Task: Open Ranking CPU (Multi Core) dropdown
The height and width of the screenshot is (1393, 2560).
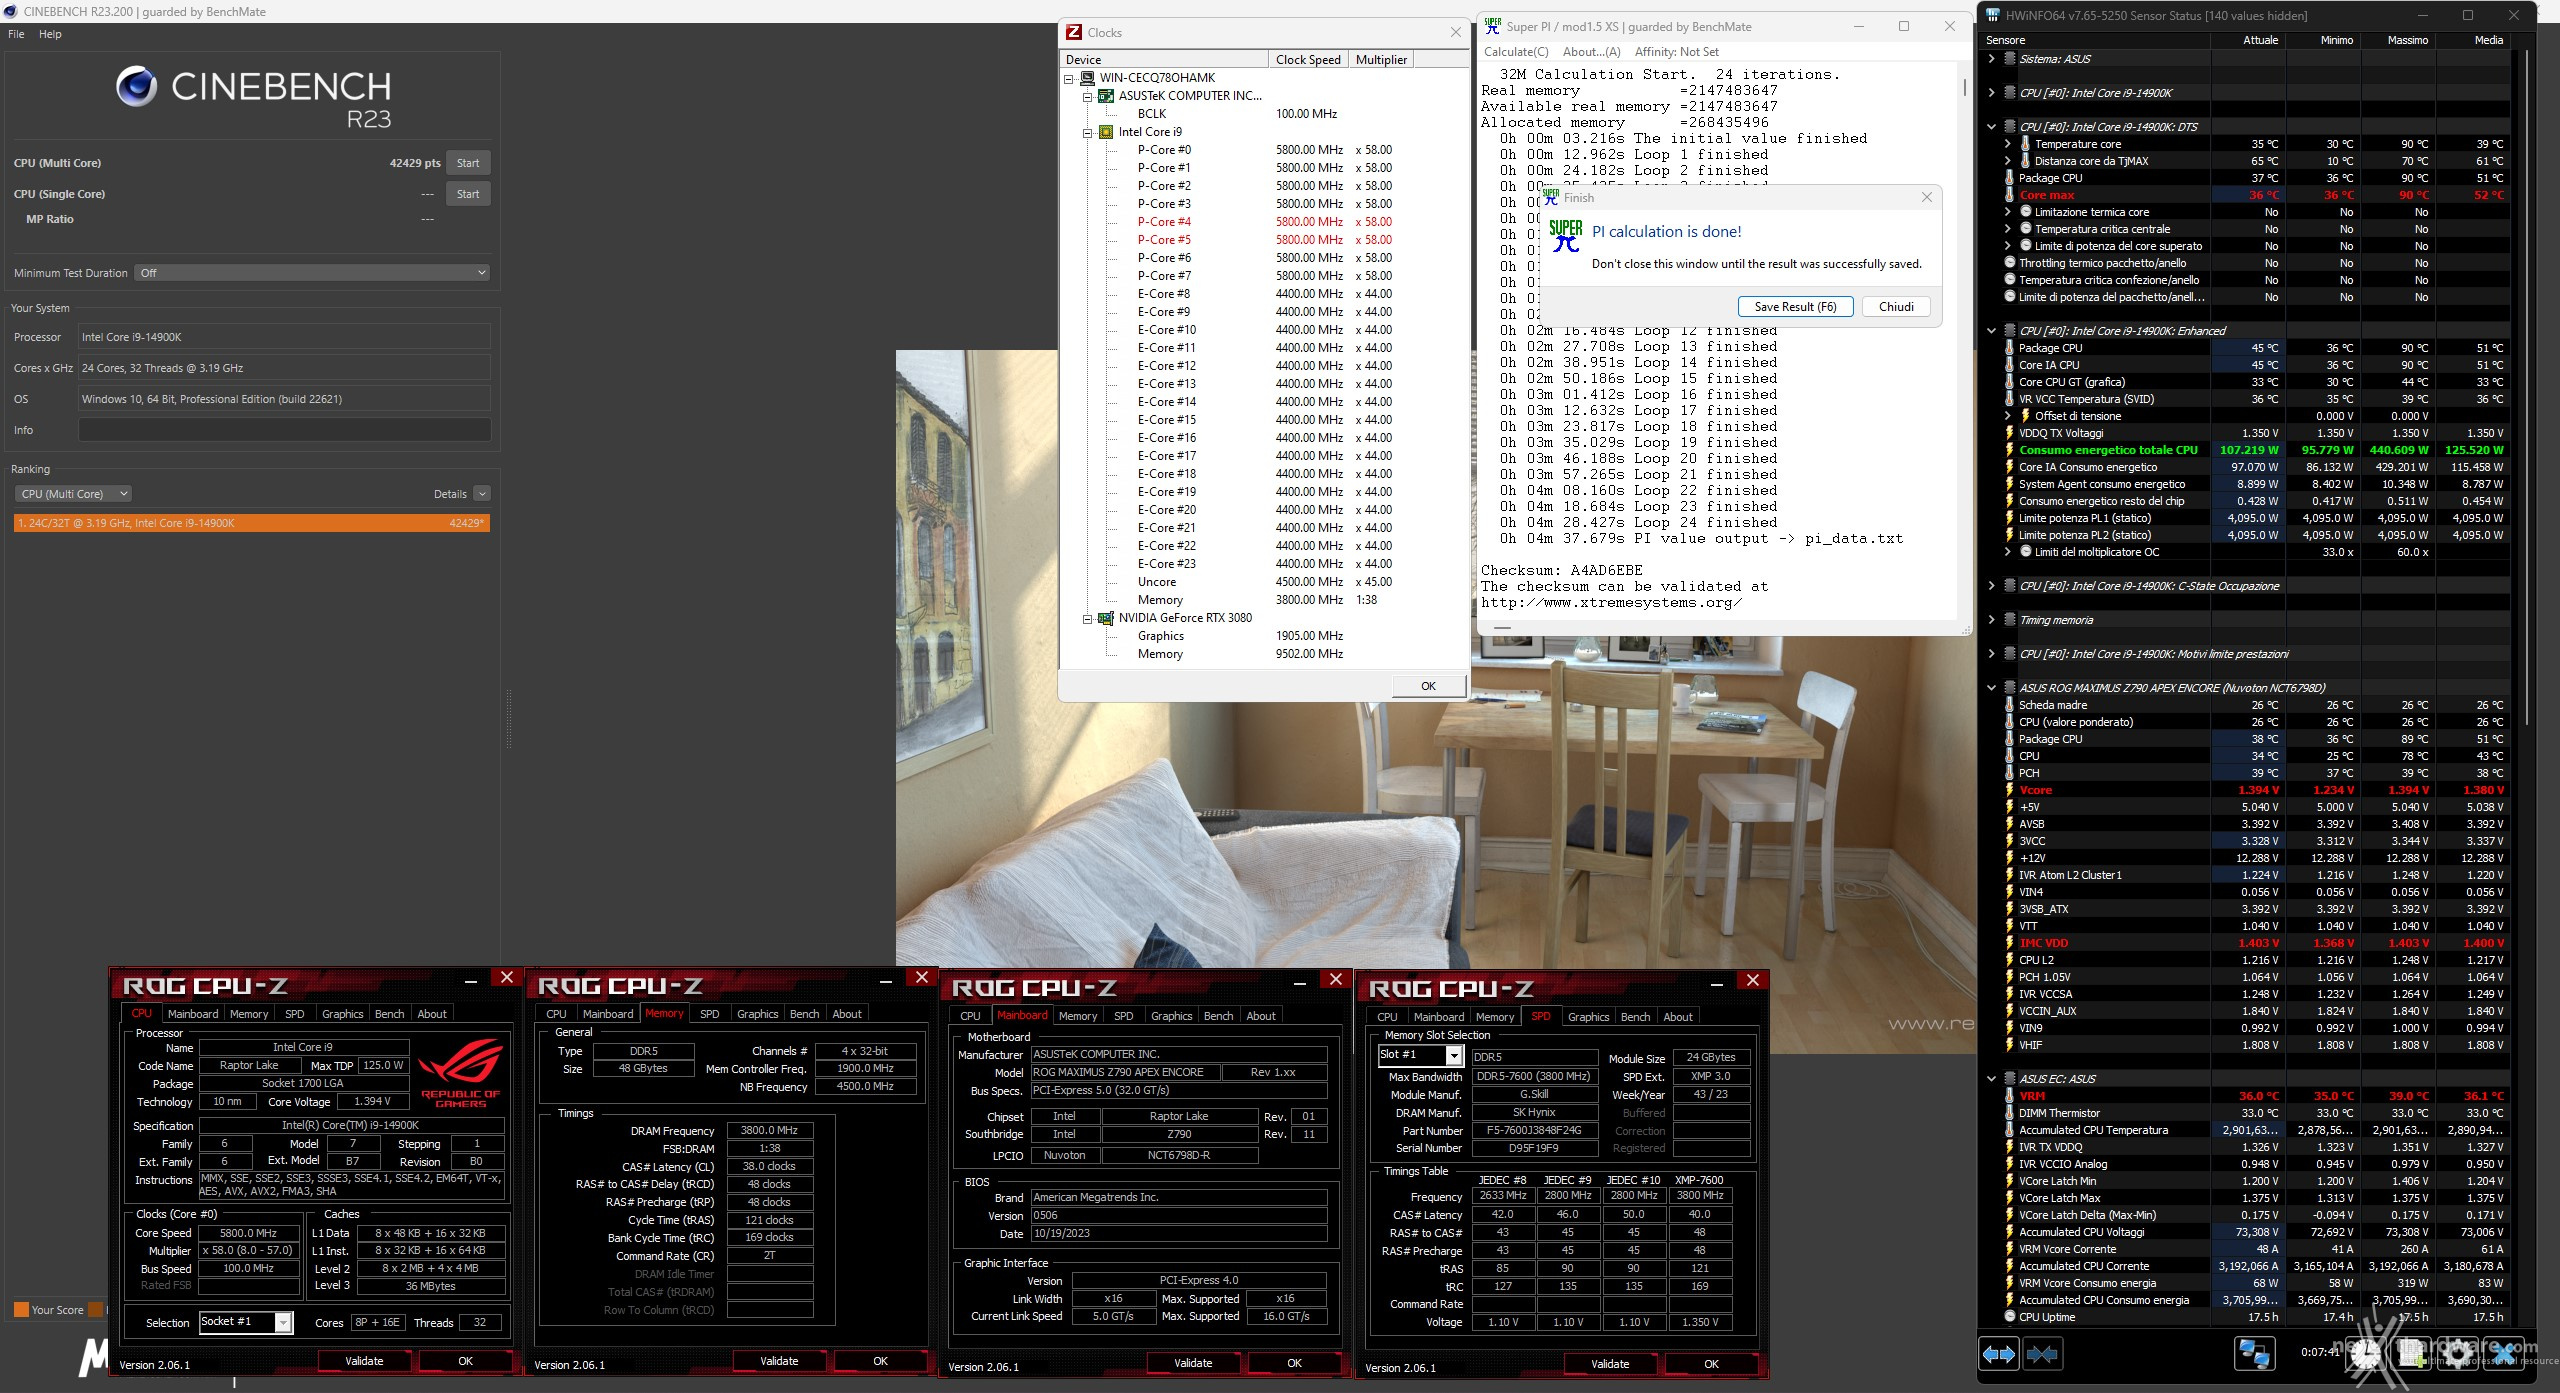Action: click(74, 494)
